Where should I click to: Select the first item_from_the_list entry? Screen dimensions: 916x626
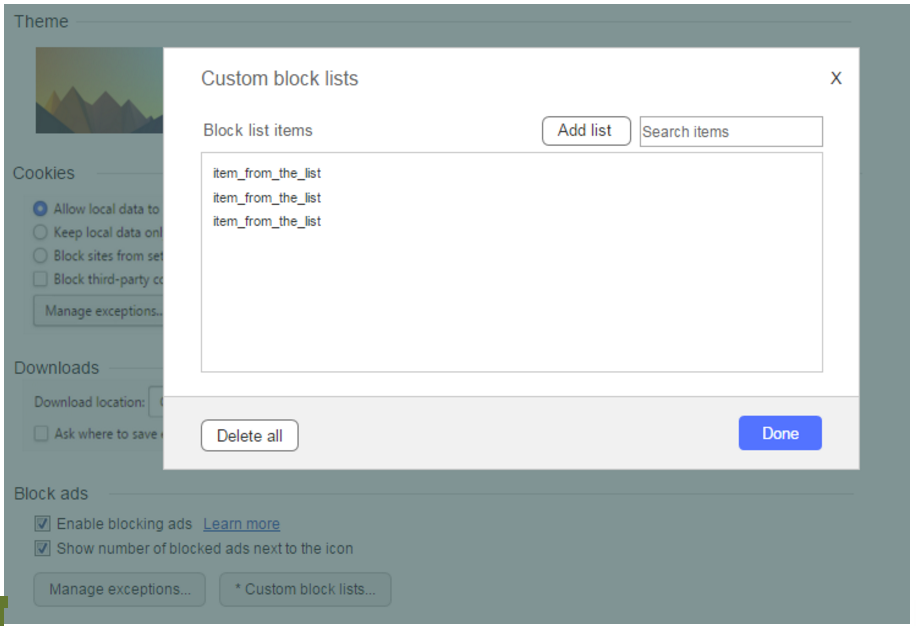click(x=267, y=173)
